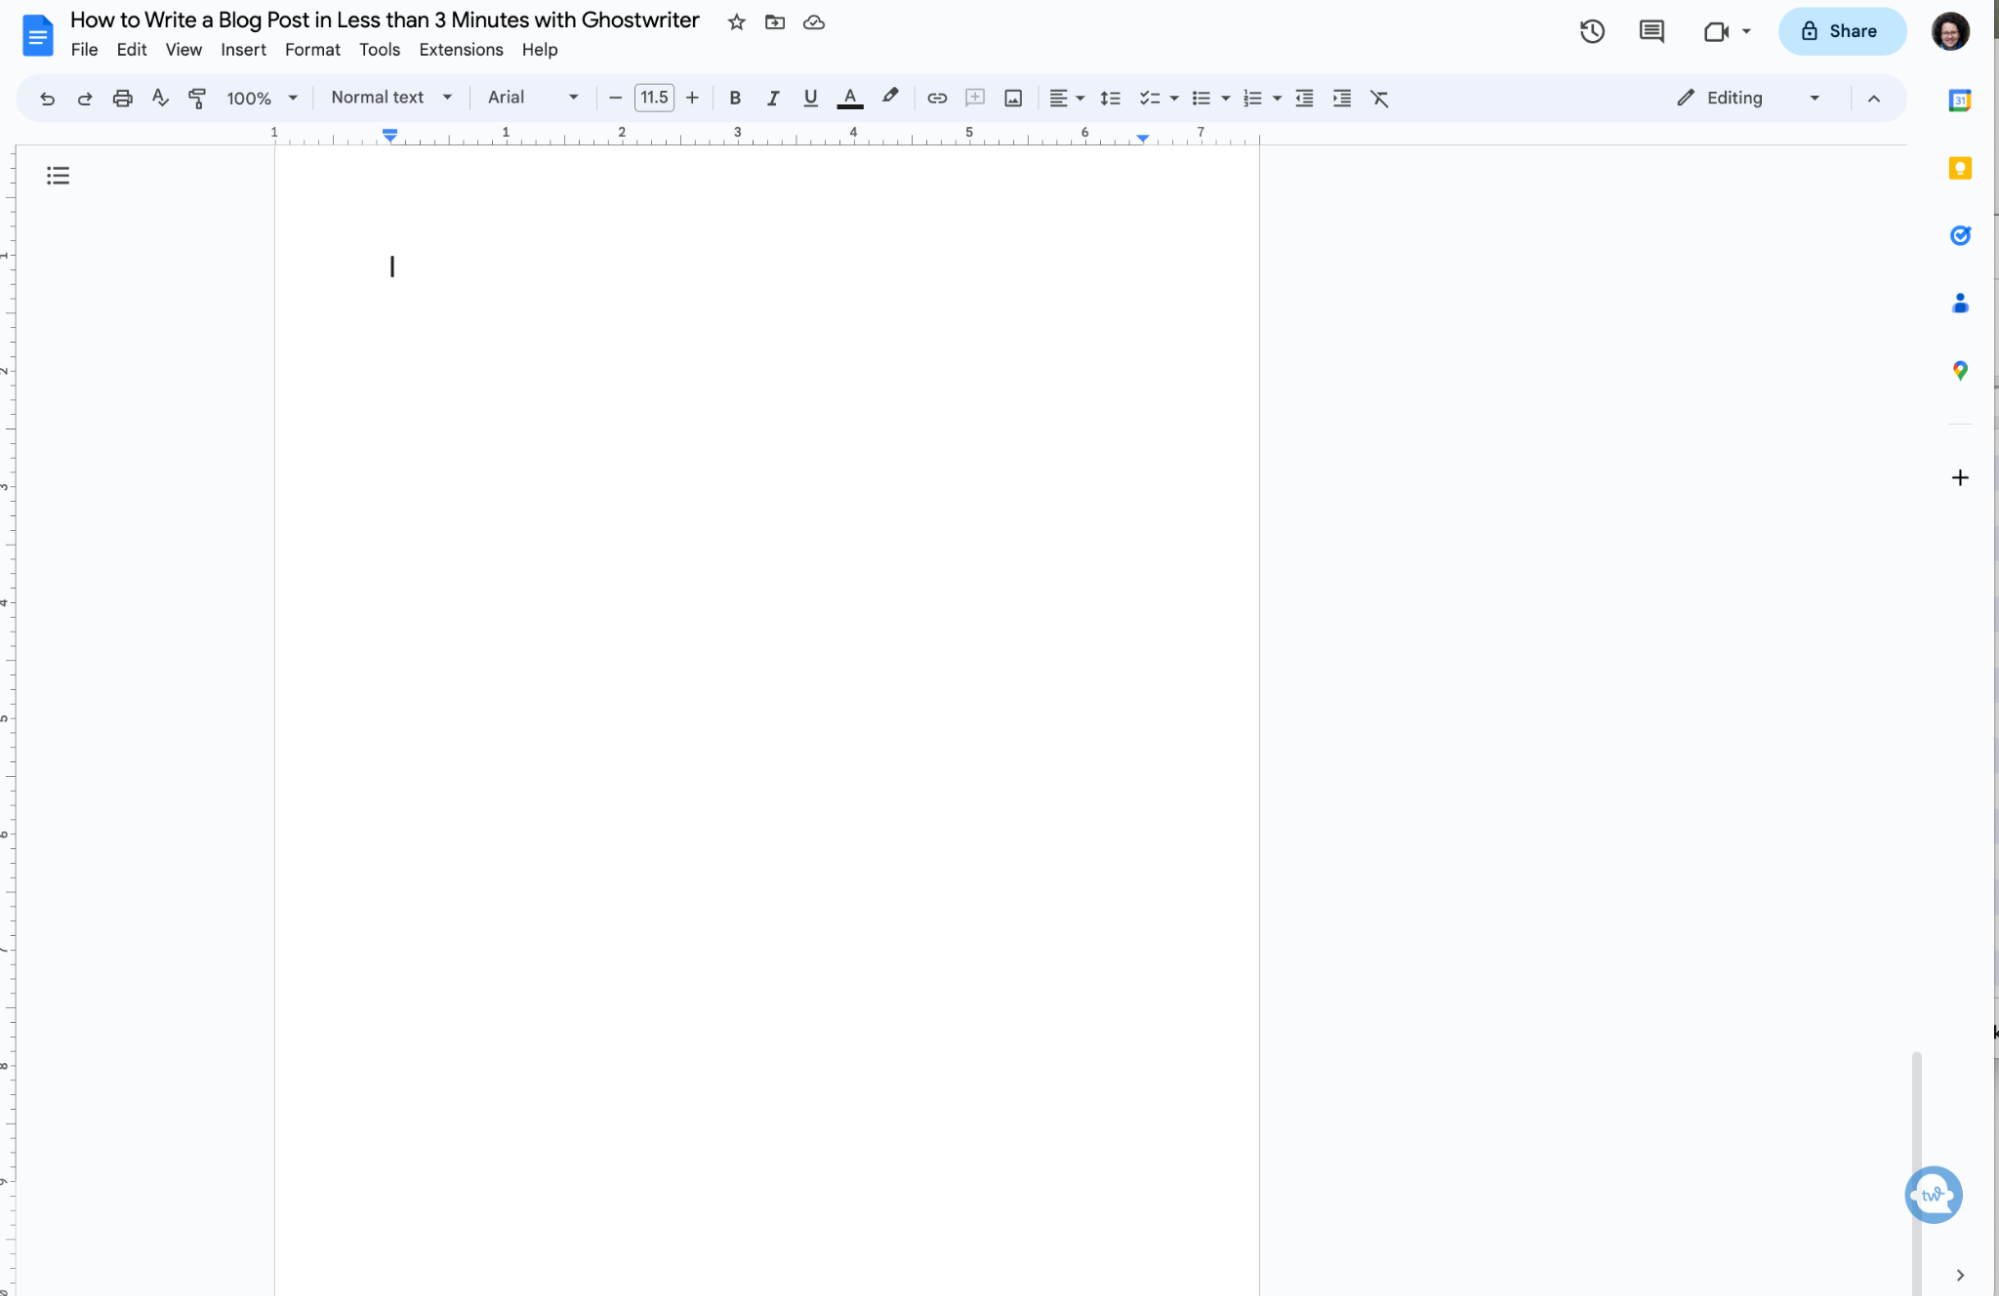Toggle Italic formatting

pos(772,98)
